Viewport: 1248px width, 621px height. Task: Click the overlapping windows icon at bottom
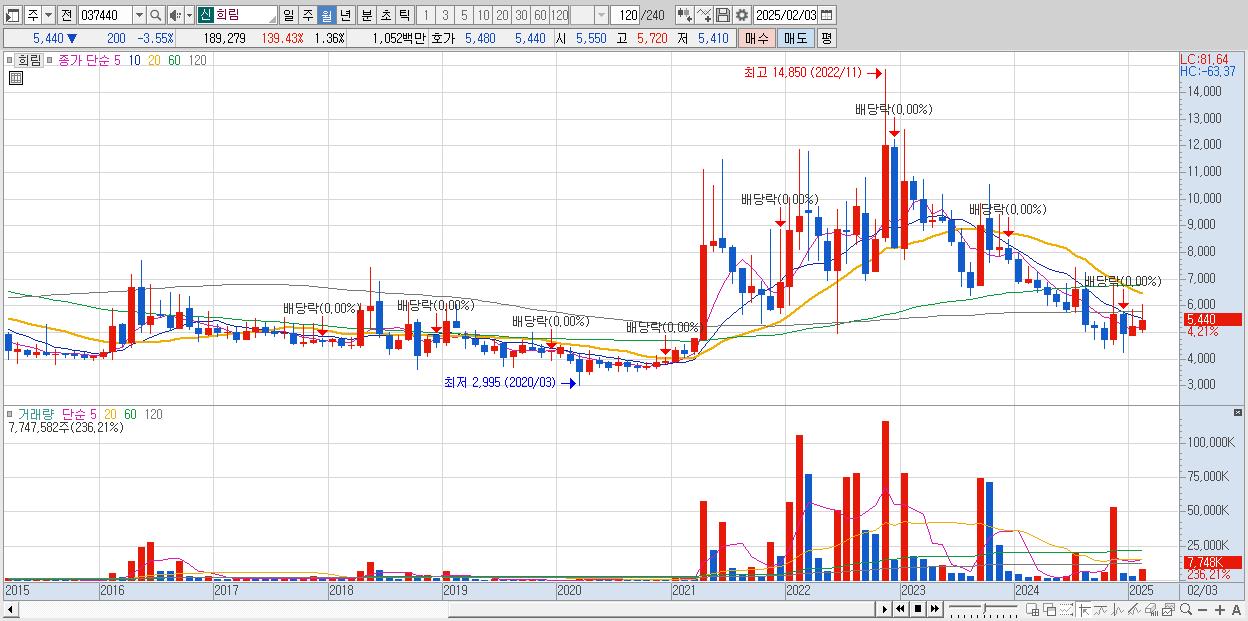pos(1050,610)
